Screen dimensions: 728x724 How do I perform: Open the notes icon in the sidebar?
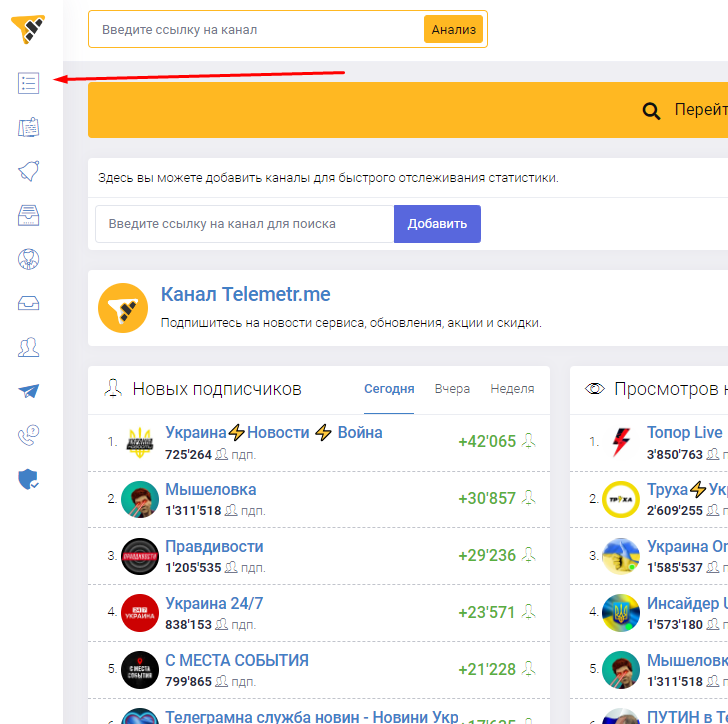point(29,127)
